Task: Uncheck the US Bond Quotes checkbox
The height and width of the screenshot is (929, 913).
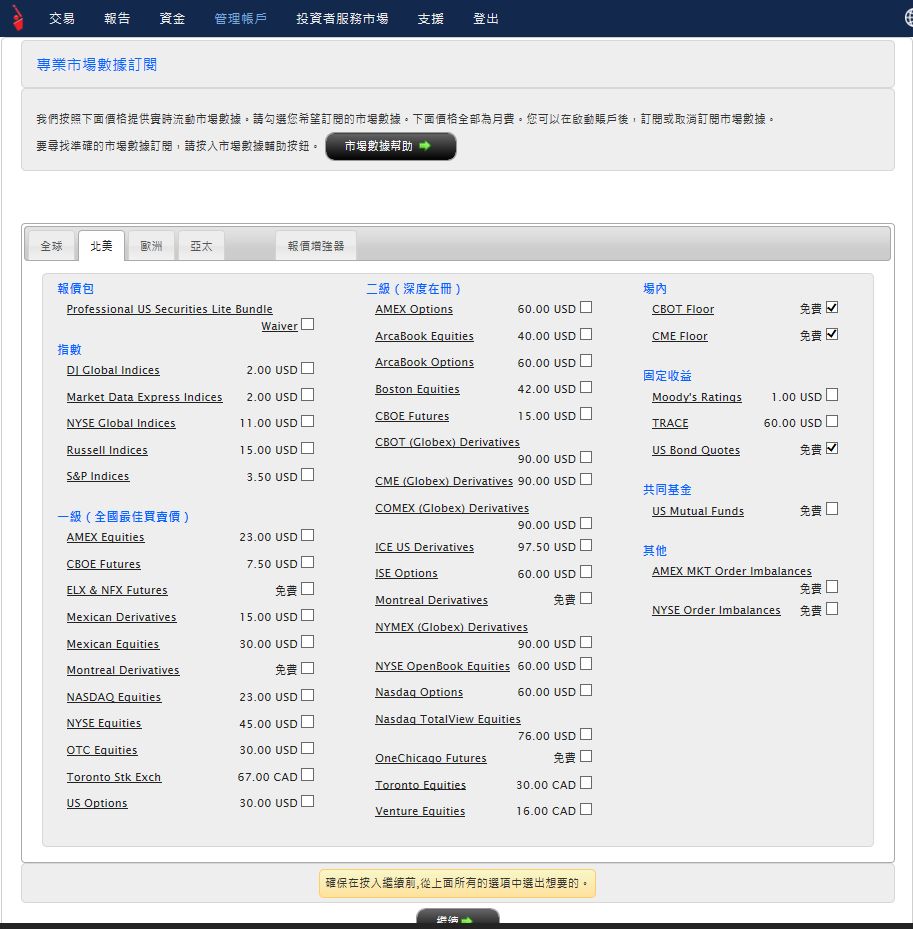Action: (832, 448)
